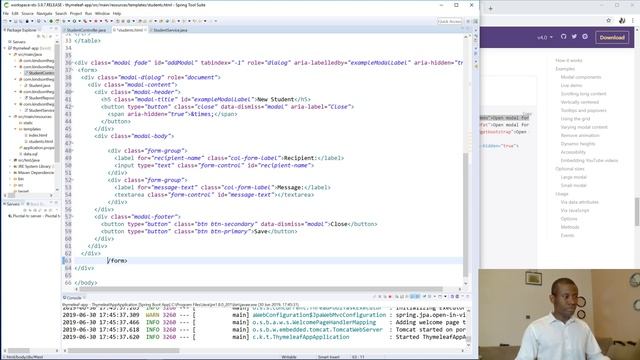The height and width of the screenshot is (360, 640).
Task: Minimize the Package Explorer view
Action: pos(52,29)
